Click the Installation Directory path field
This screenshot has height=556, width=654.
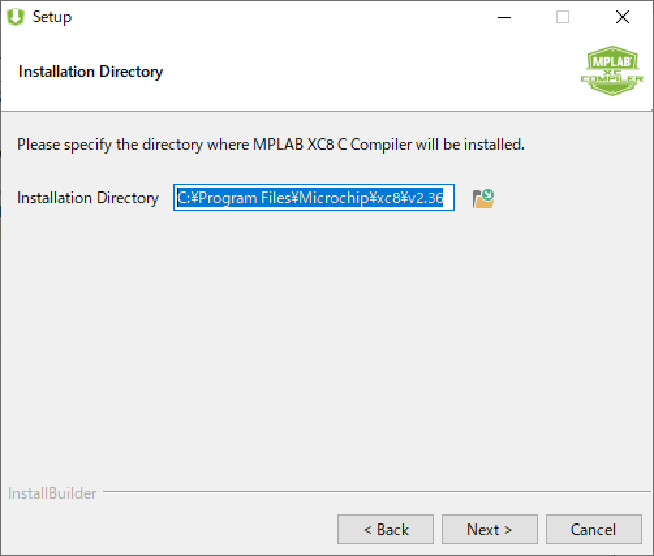click(x=314, y=198)
